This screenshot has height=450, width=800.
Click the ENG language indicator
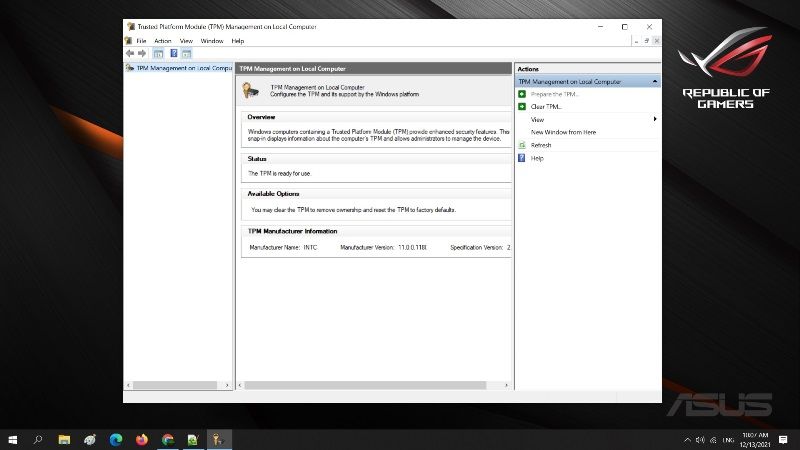728,440
